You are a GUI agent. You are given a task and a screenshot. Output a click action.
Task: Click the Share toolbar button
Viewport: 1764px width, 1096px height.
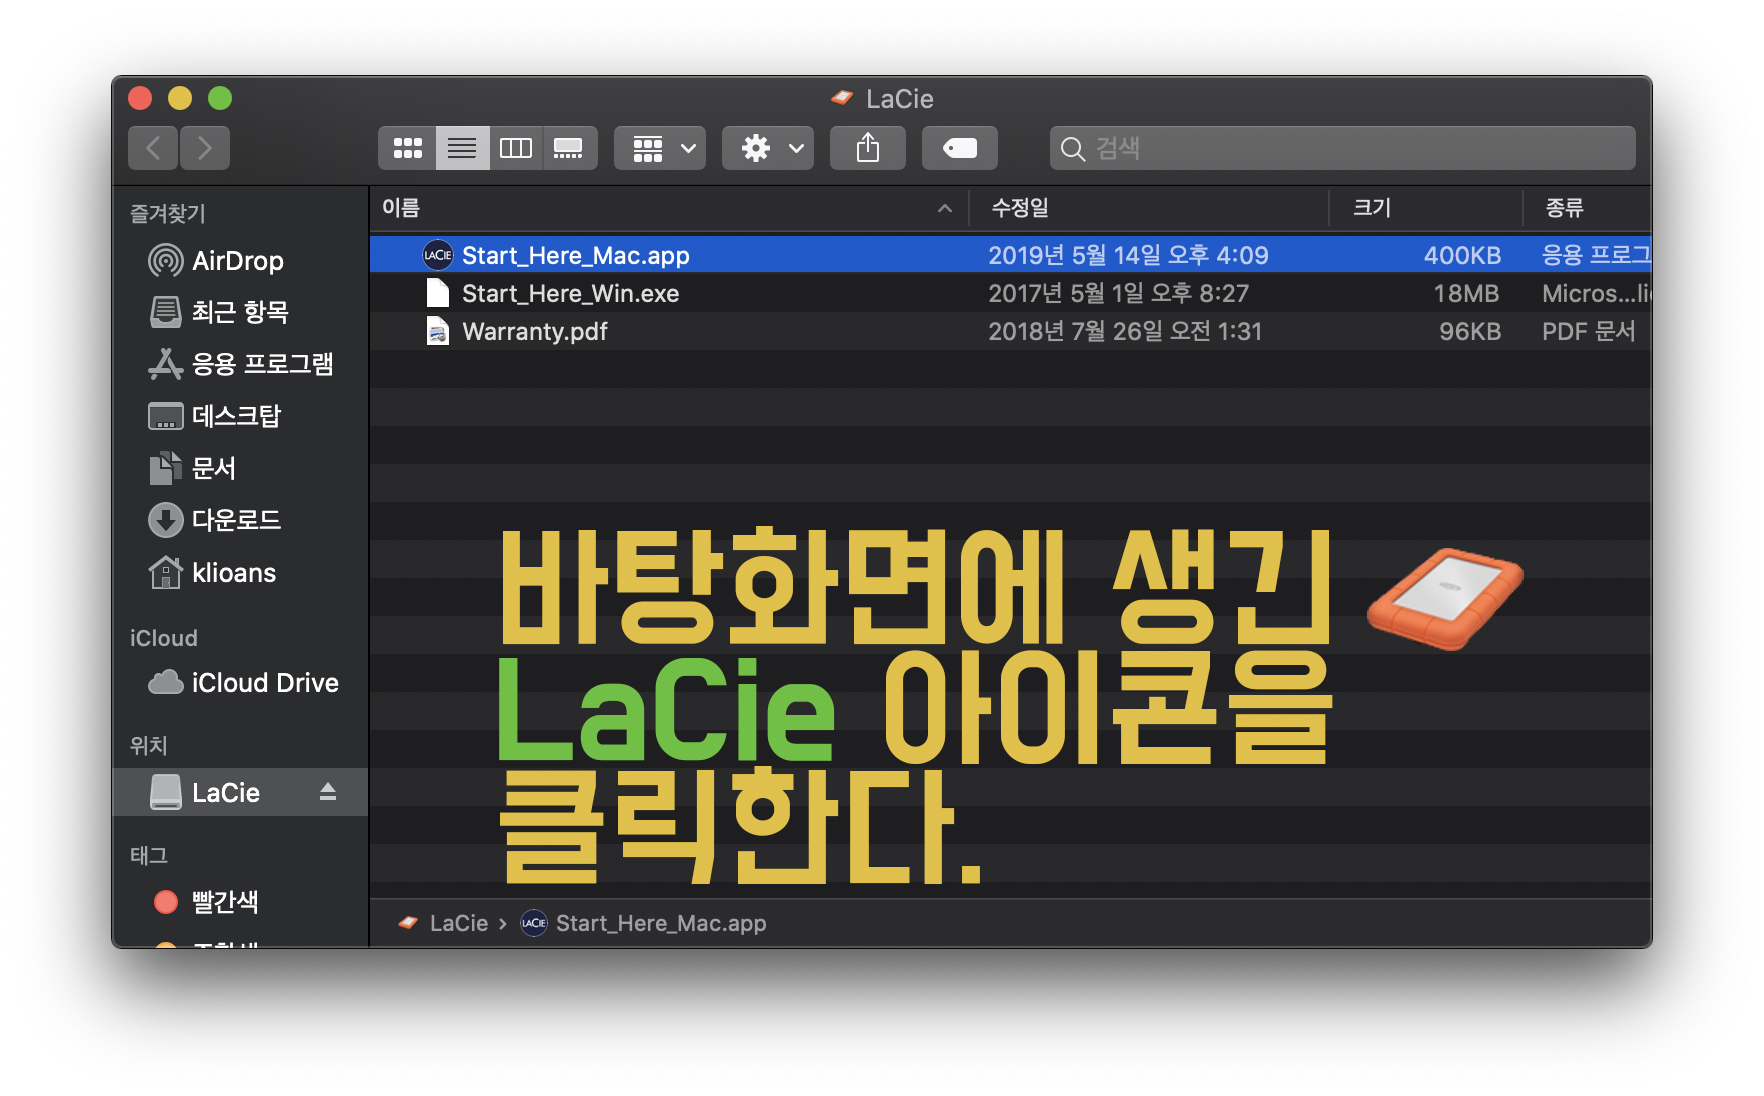868,148
